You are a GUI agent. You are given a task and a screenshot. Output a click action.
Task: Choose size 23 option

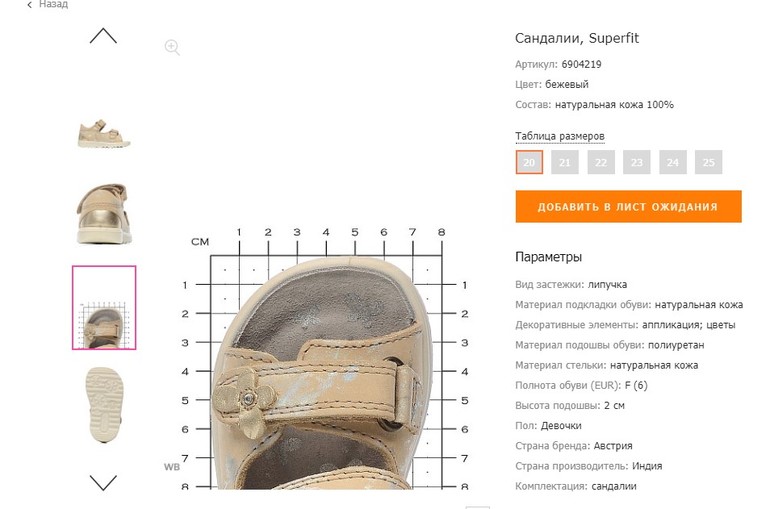637,162
